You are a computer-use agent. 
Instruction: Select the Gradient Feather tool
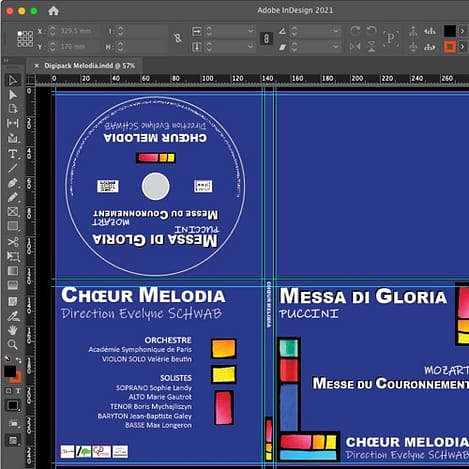point(13,285)
